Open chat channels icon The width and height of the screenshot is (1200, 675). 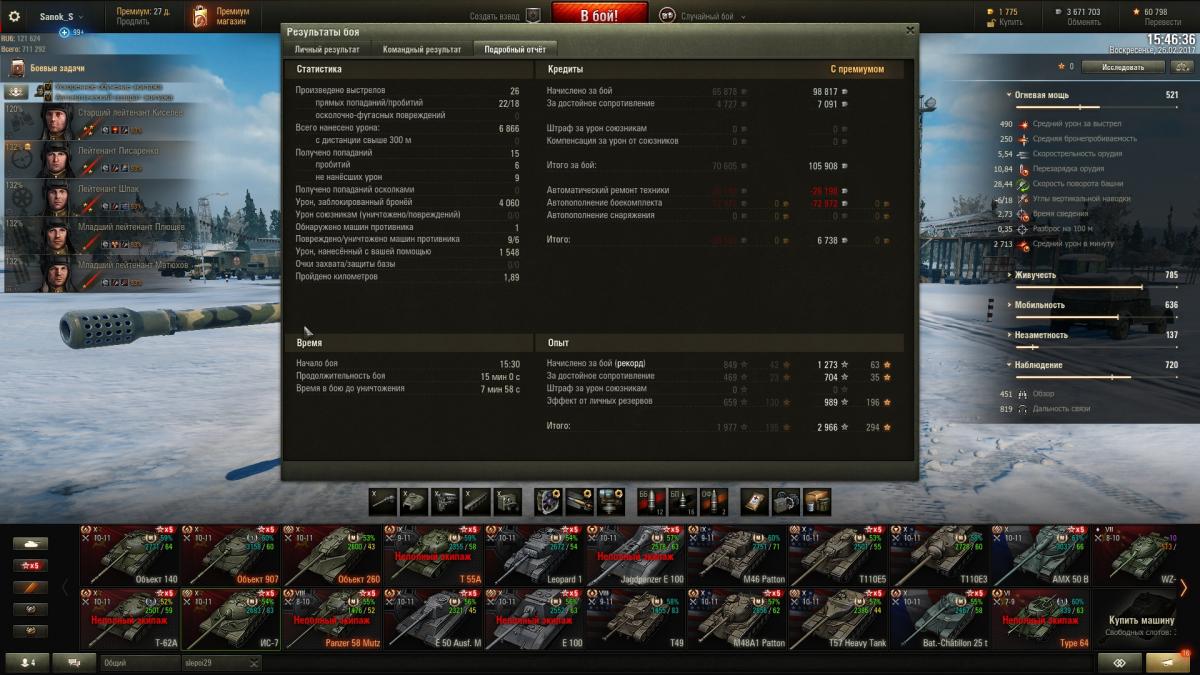(x=74, y=663)
